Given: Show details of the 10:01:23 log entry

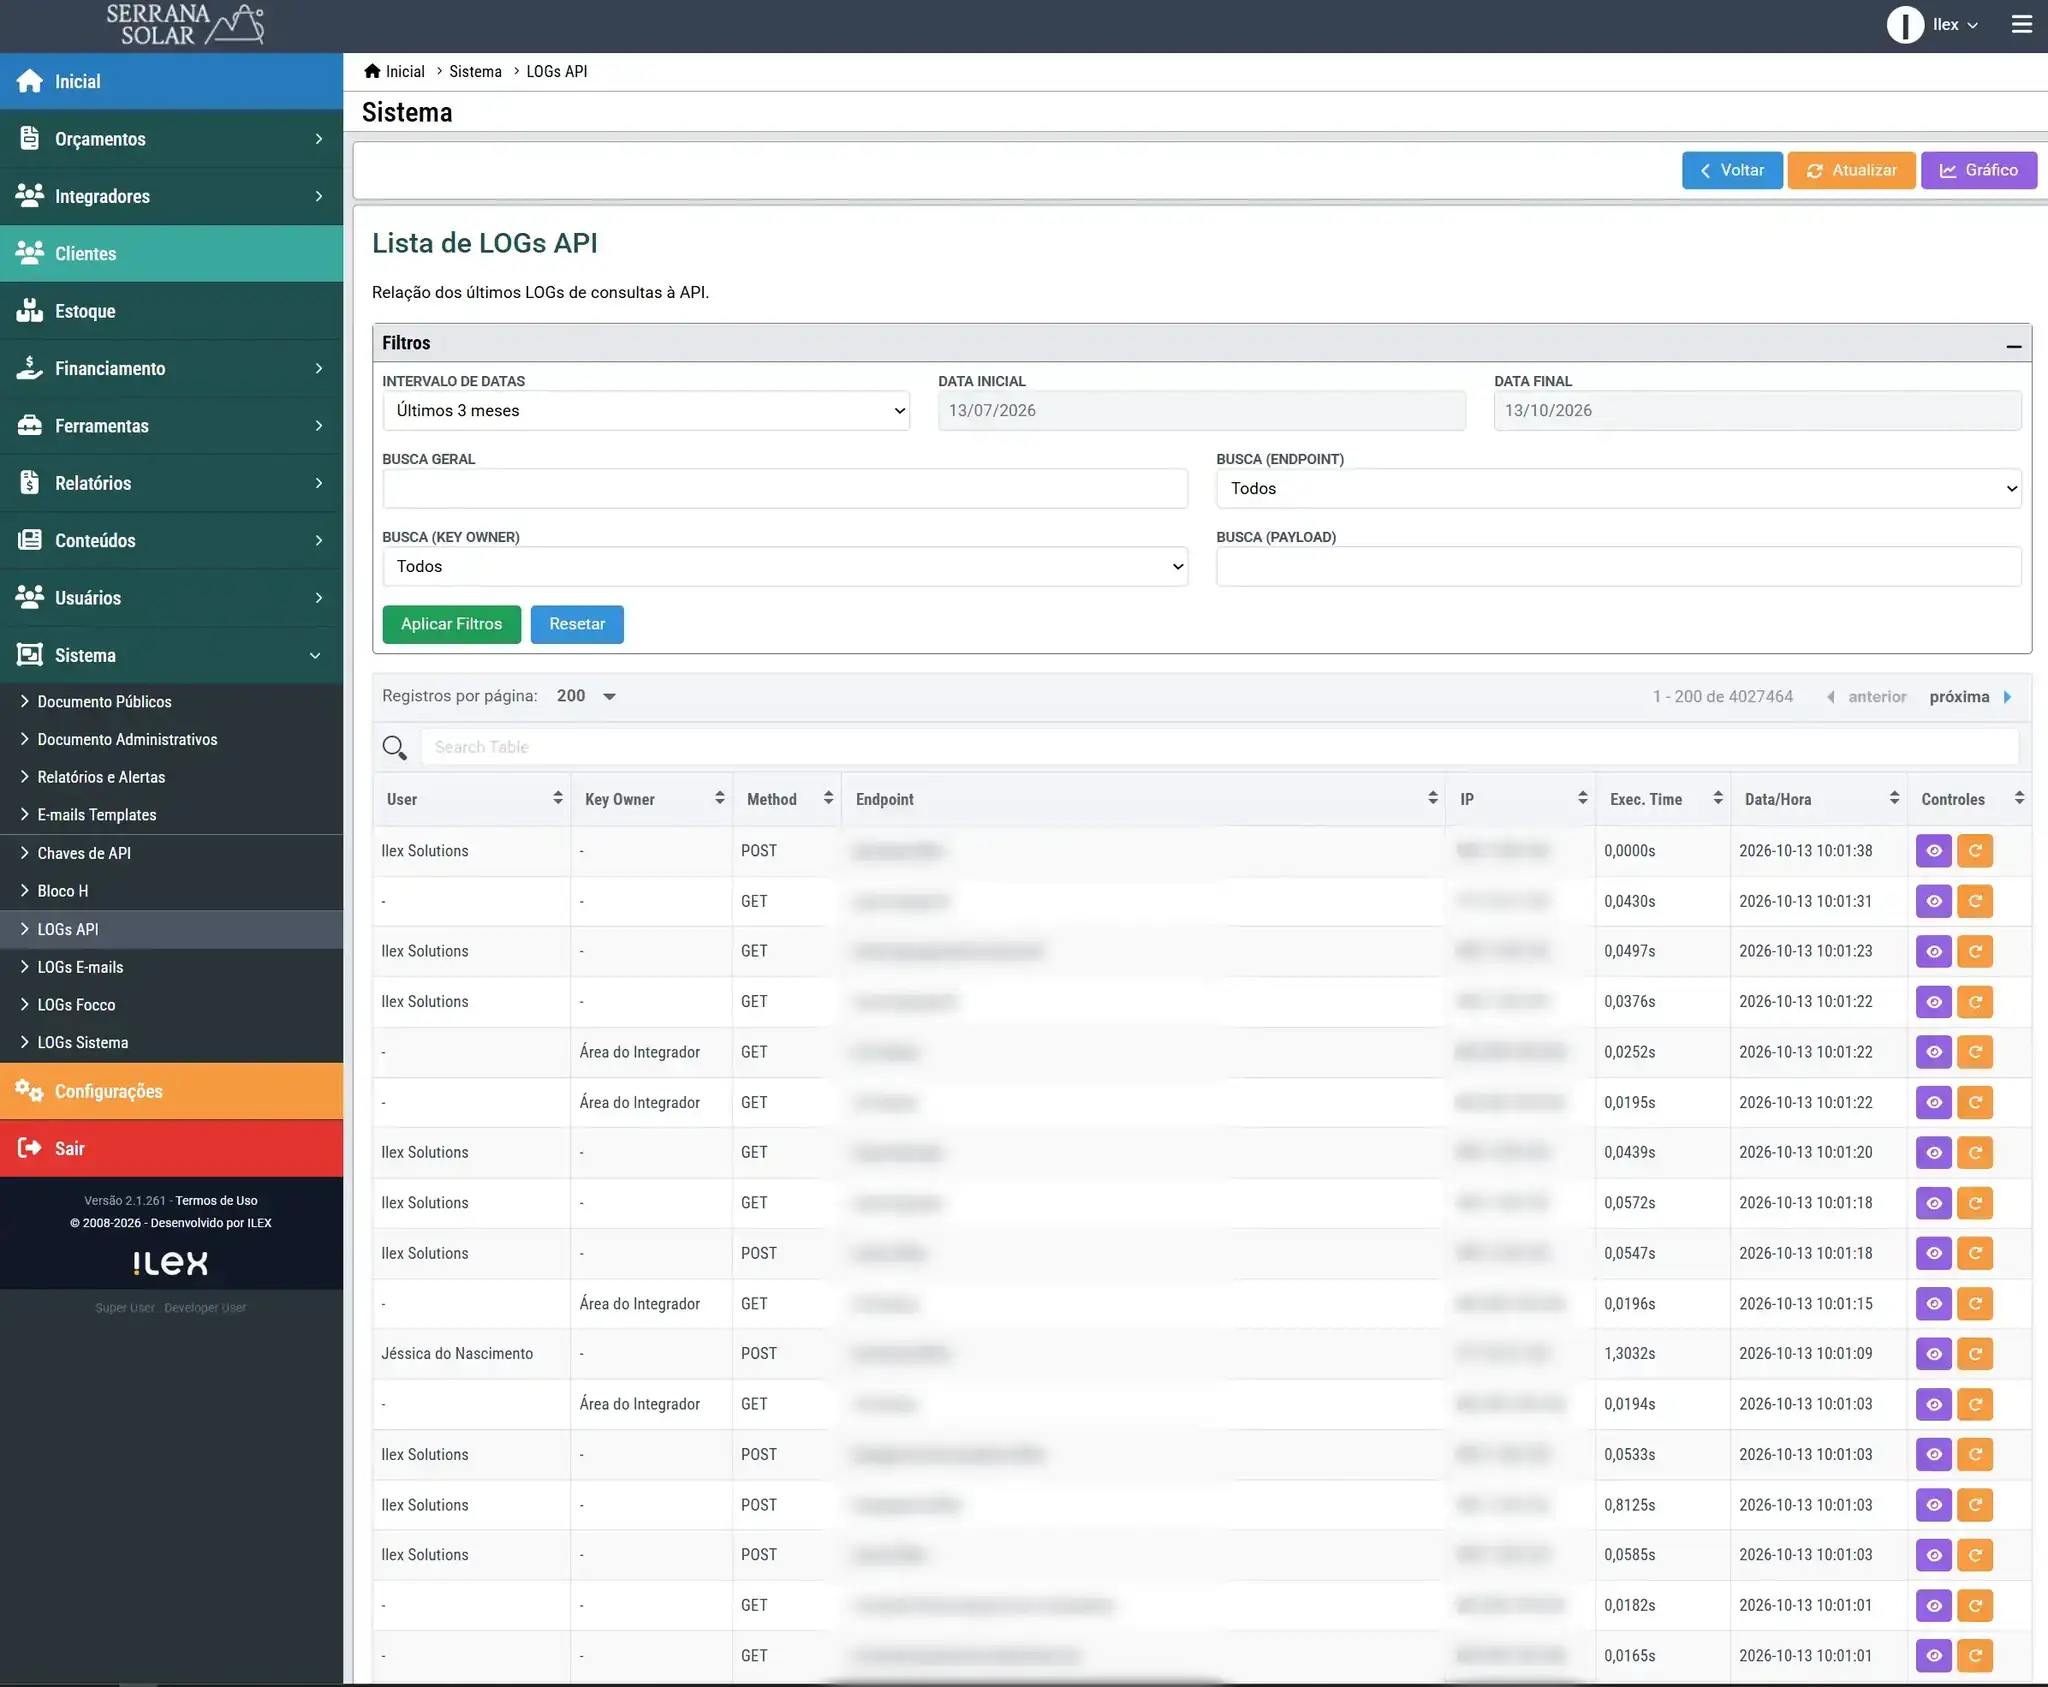Looking at the screenshot, I should point(1933,951).
